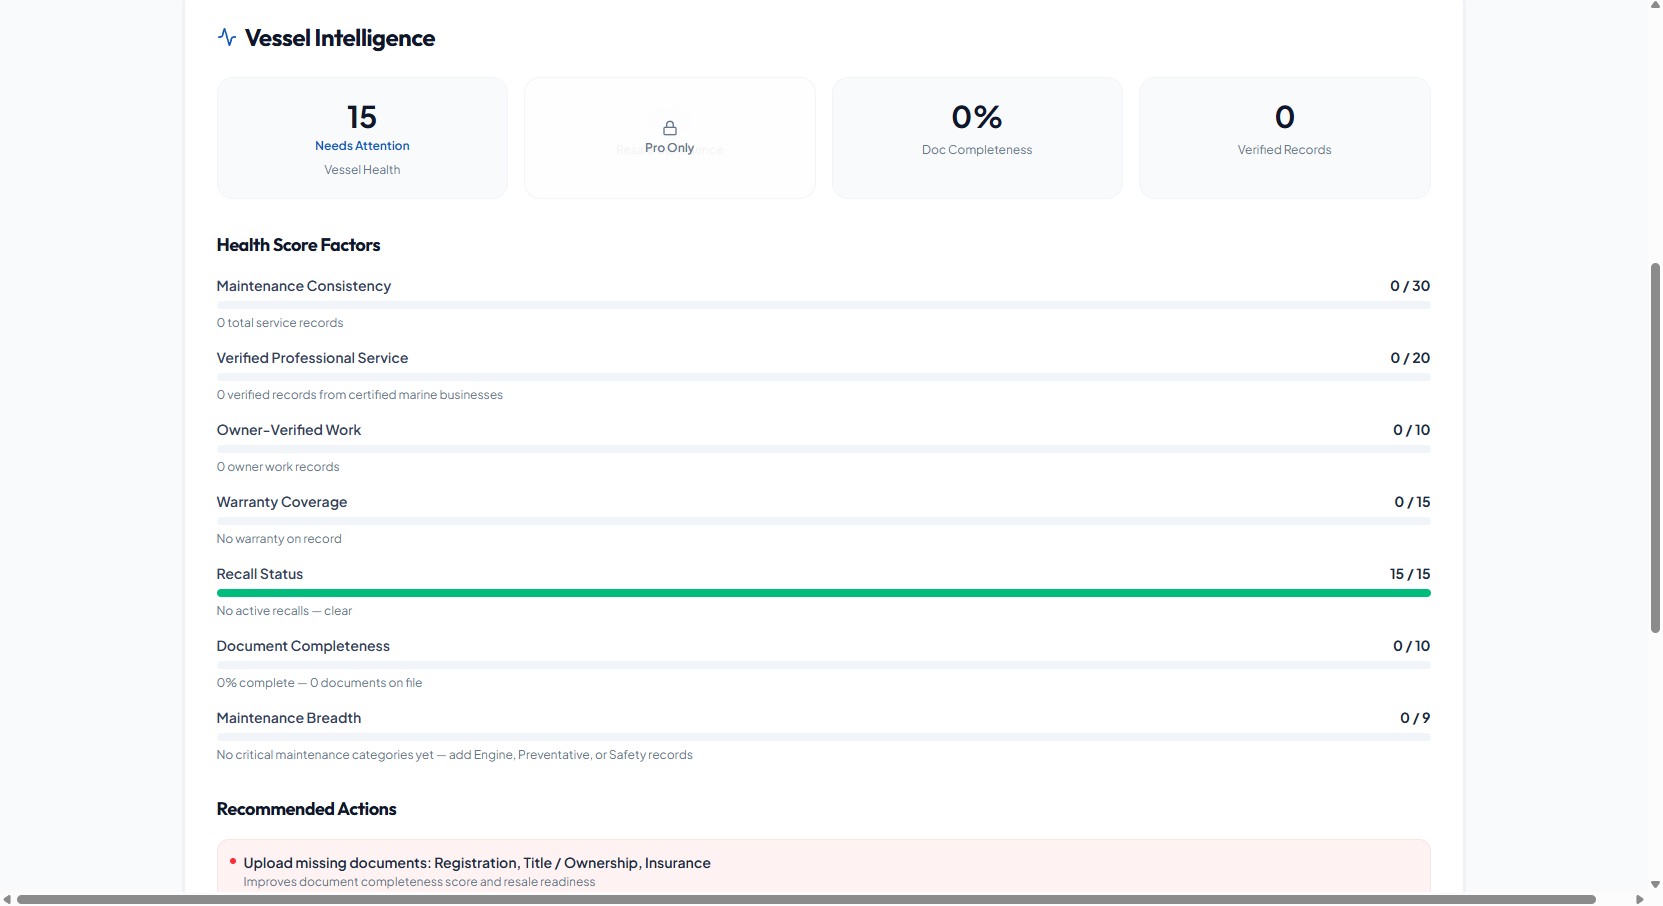
Task: Click the 0% Doc Completeness value
Action: tap(977, 117)
